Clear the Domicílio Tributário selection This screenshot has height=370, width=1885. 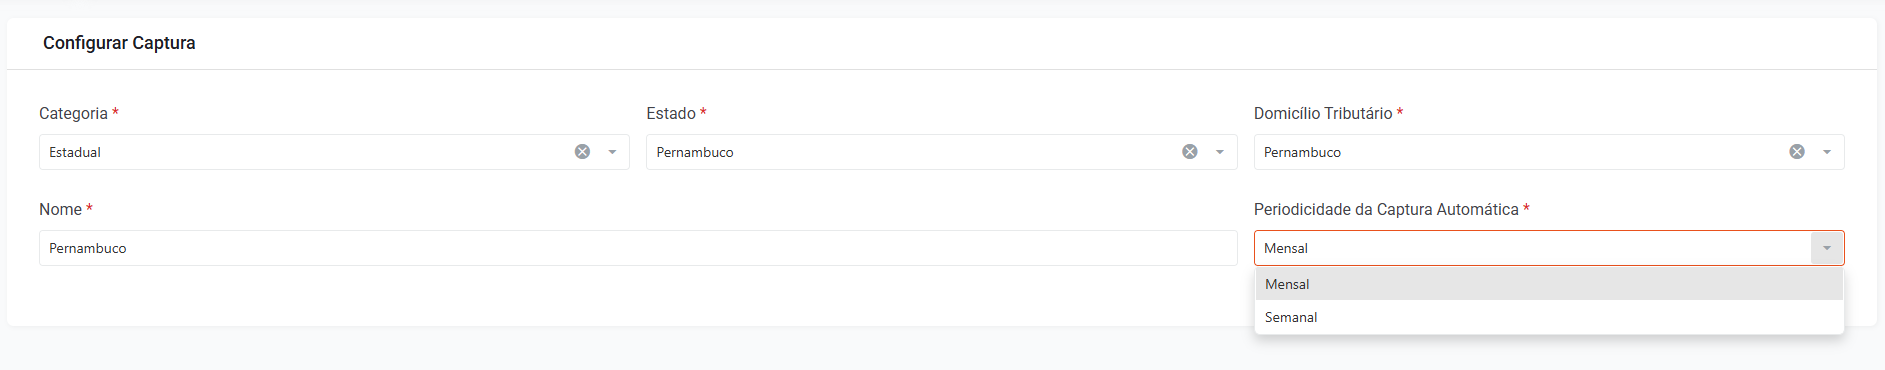coord(1797,152)
